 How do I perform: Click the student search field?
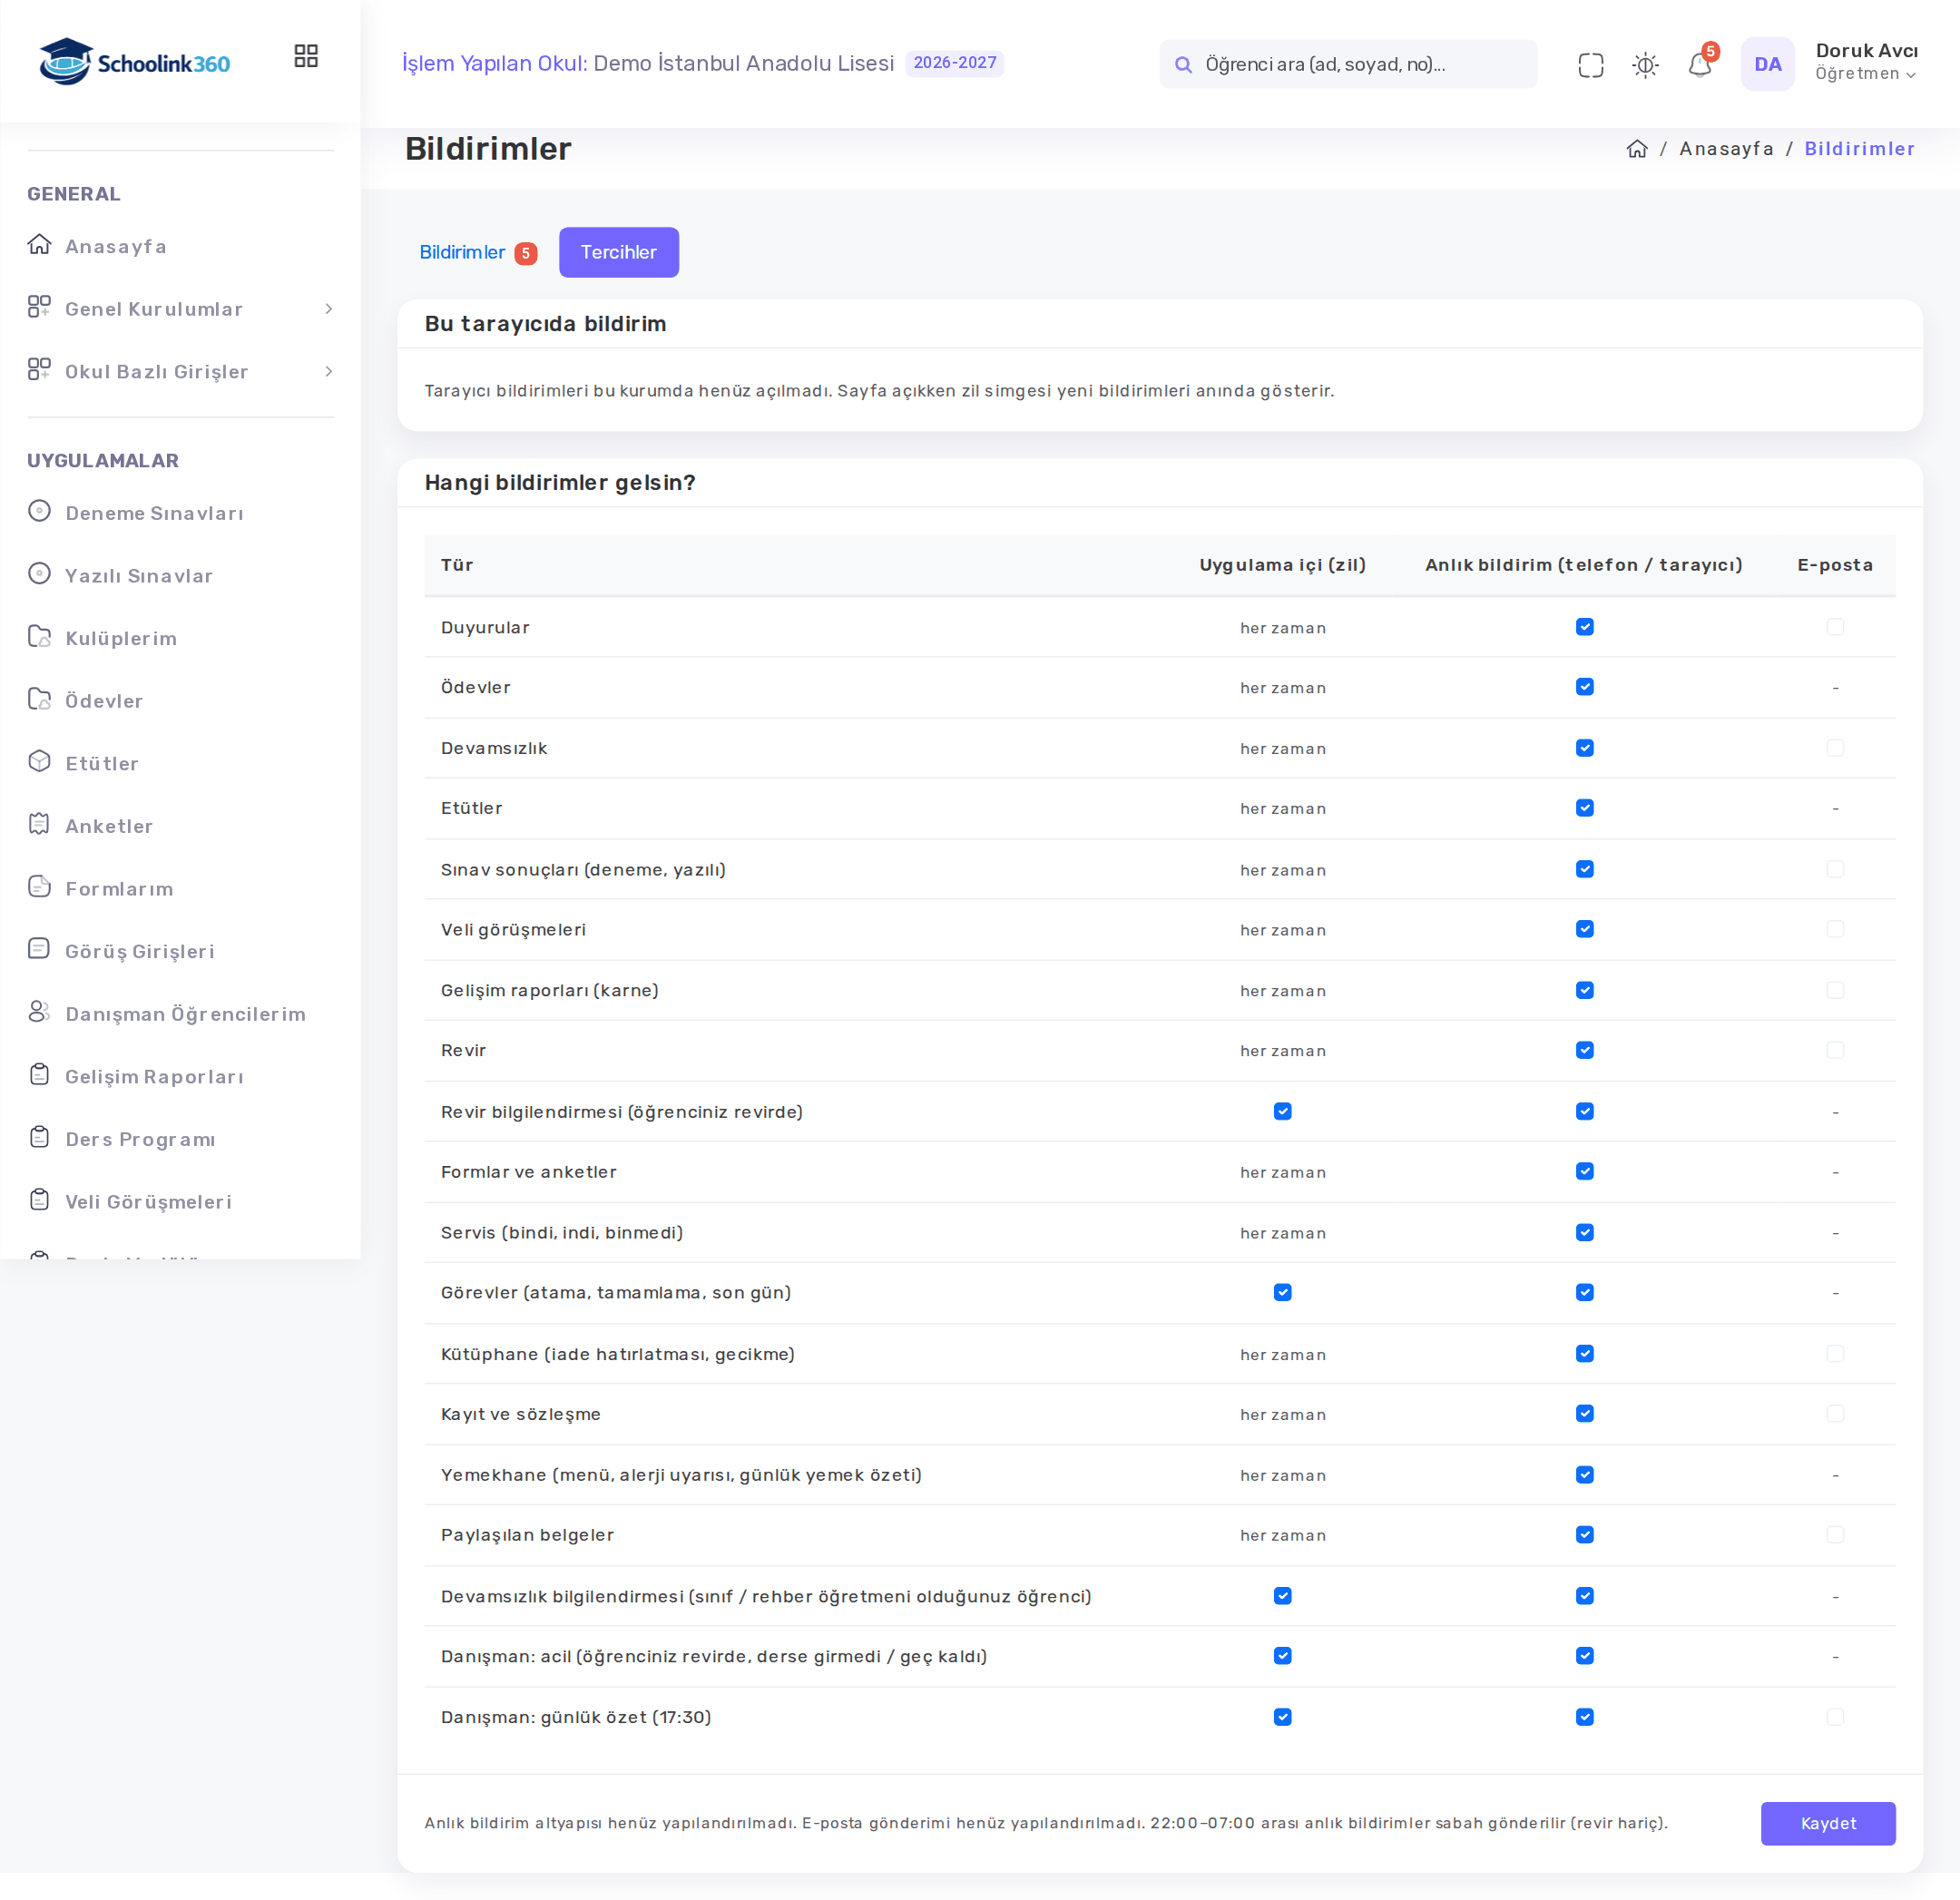coord(1348,64)
